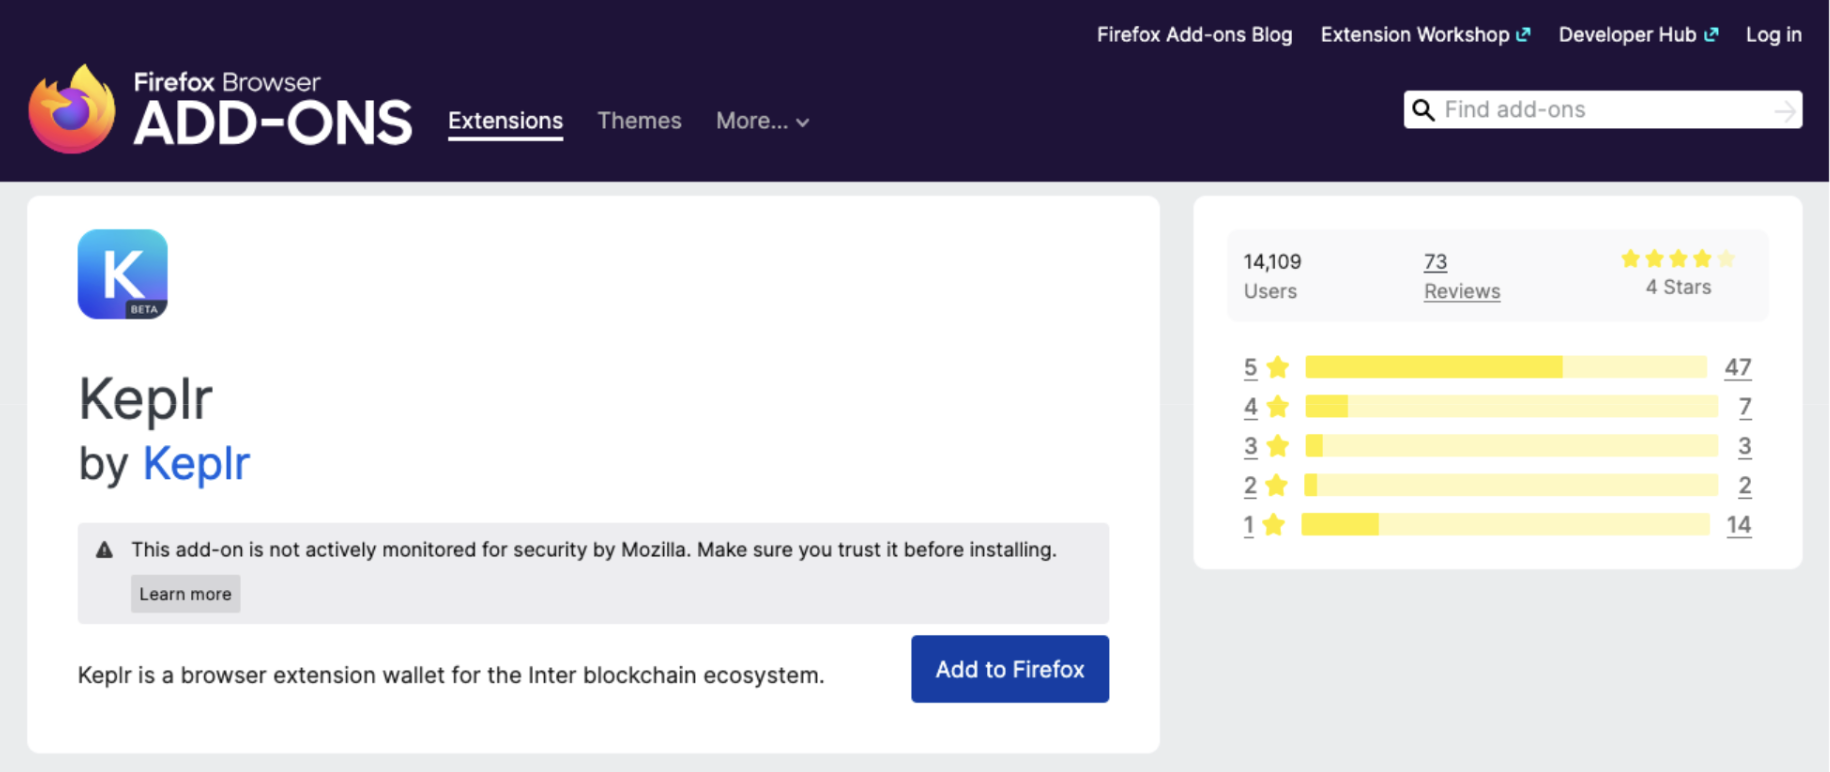
Task: Open Firefox Add-ons Blog link
Action: point(1194,35)
